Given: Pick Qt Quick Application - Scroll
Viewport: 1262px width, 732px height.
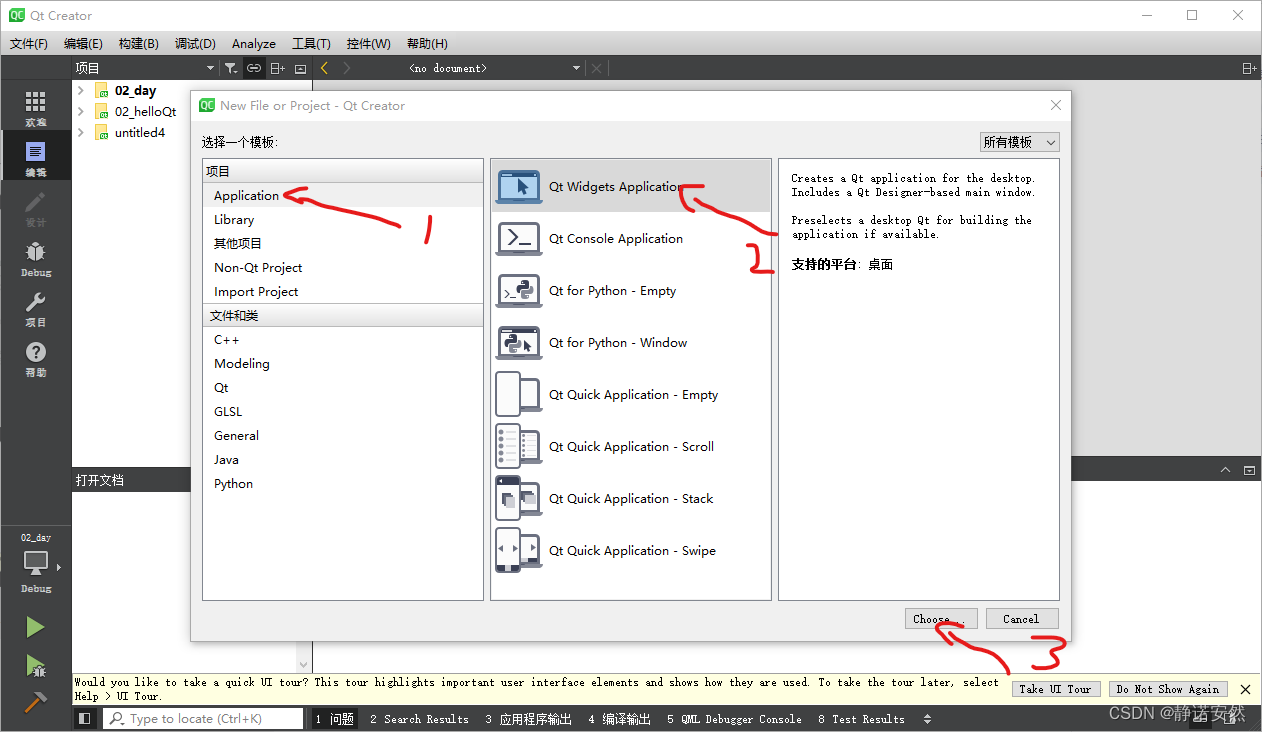Looking at the screenshot, I should point(631,446).
